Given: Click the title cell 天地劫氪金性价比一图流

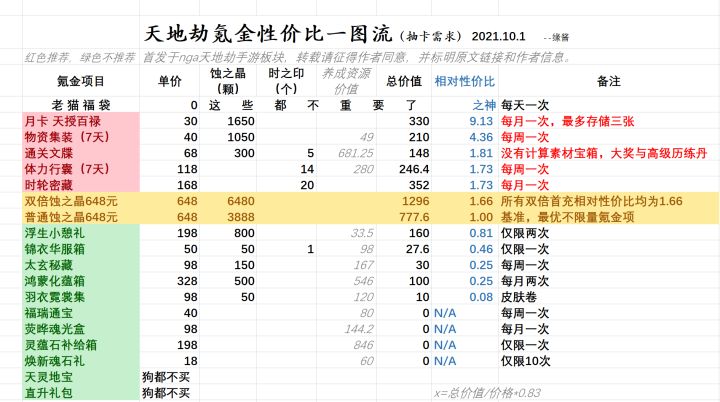Looking at the screenshot, I should coord(268,34).
